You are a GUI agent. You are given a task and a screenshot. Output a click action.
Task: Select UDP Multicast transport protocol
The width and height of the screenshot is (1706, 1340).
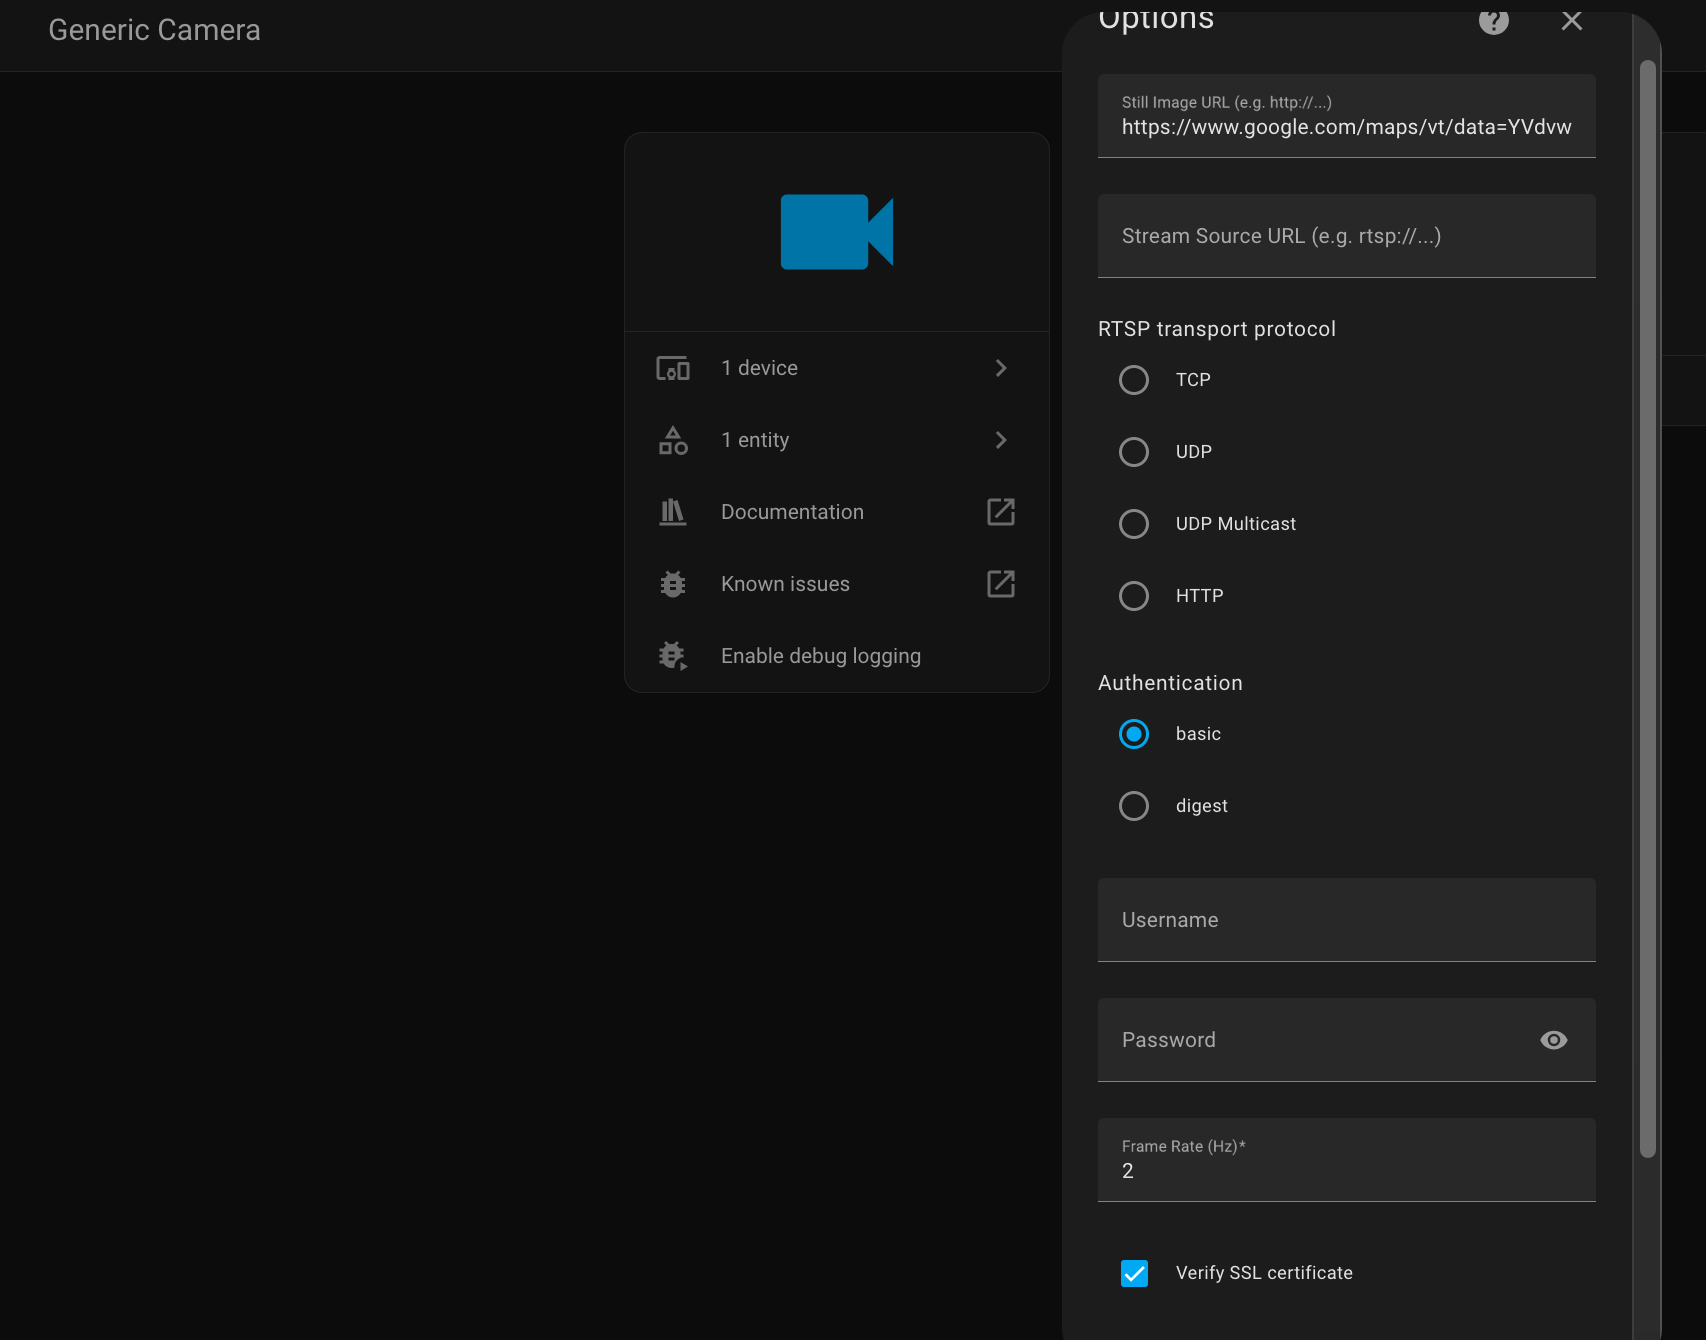pos(1134,524)
